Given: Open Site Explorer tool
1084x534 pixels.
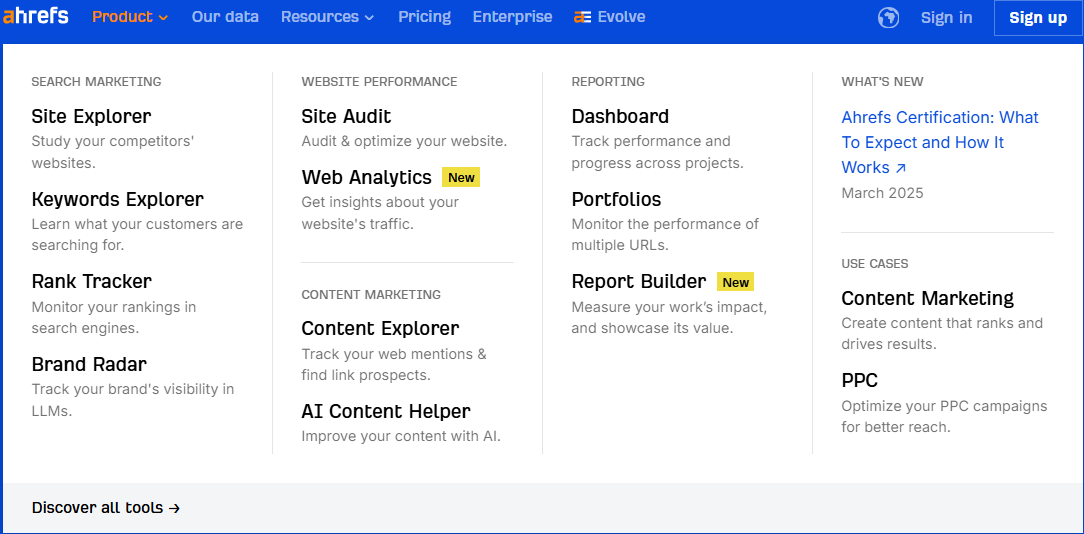Looking at the screenshot, I should pos(91,116).
